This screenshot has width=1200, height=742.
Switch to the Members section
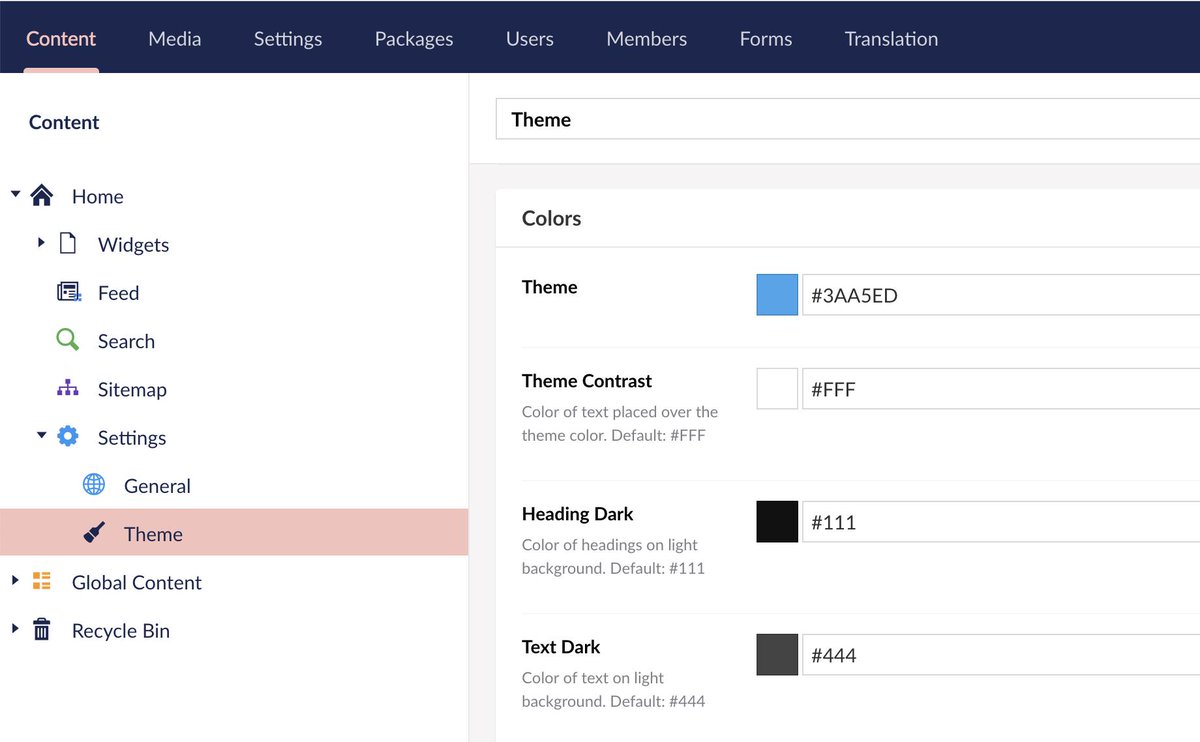pos(647,39)
